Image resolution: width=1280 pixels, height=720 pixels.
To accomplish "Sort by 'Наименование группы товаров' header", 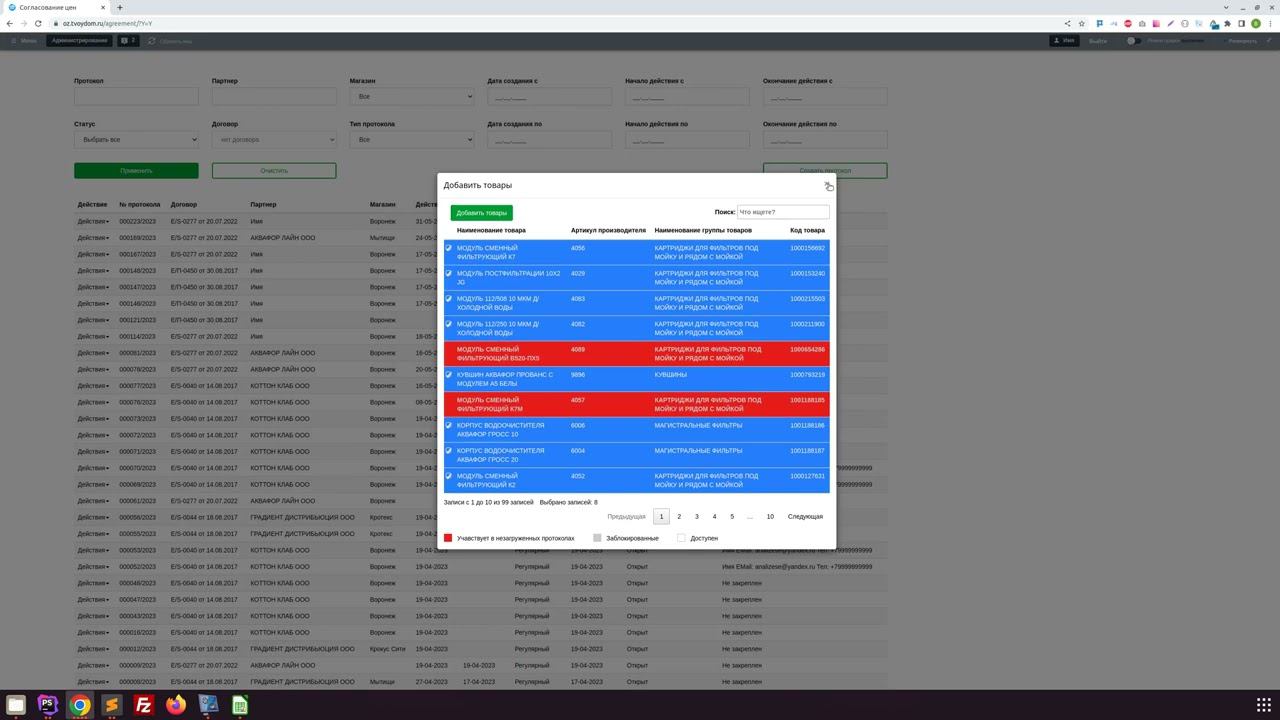I will tap(703, 230).
